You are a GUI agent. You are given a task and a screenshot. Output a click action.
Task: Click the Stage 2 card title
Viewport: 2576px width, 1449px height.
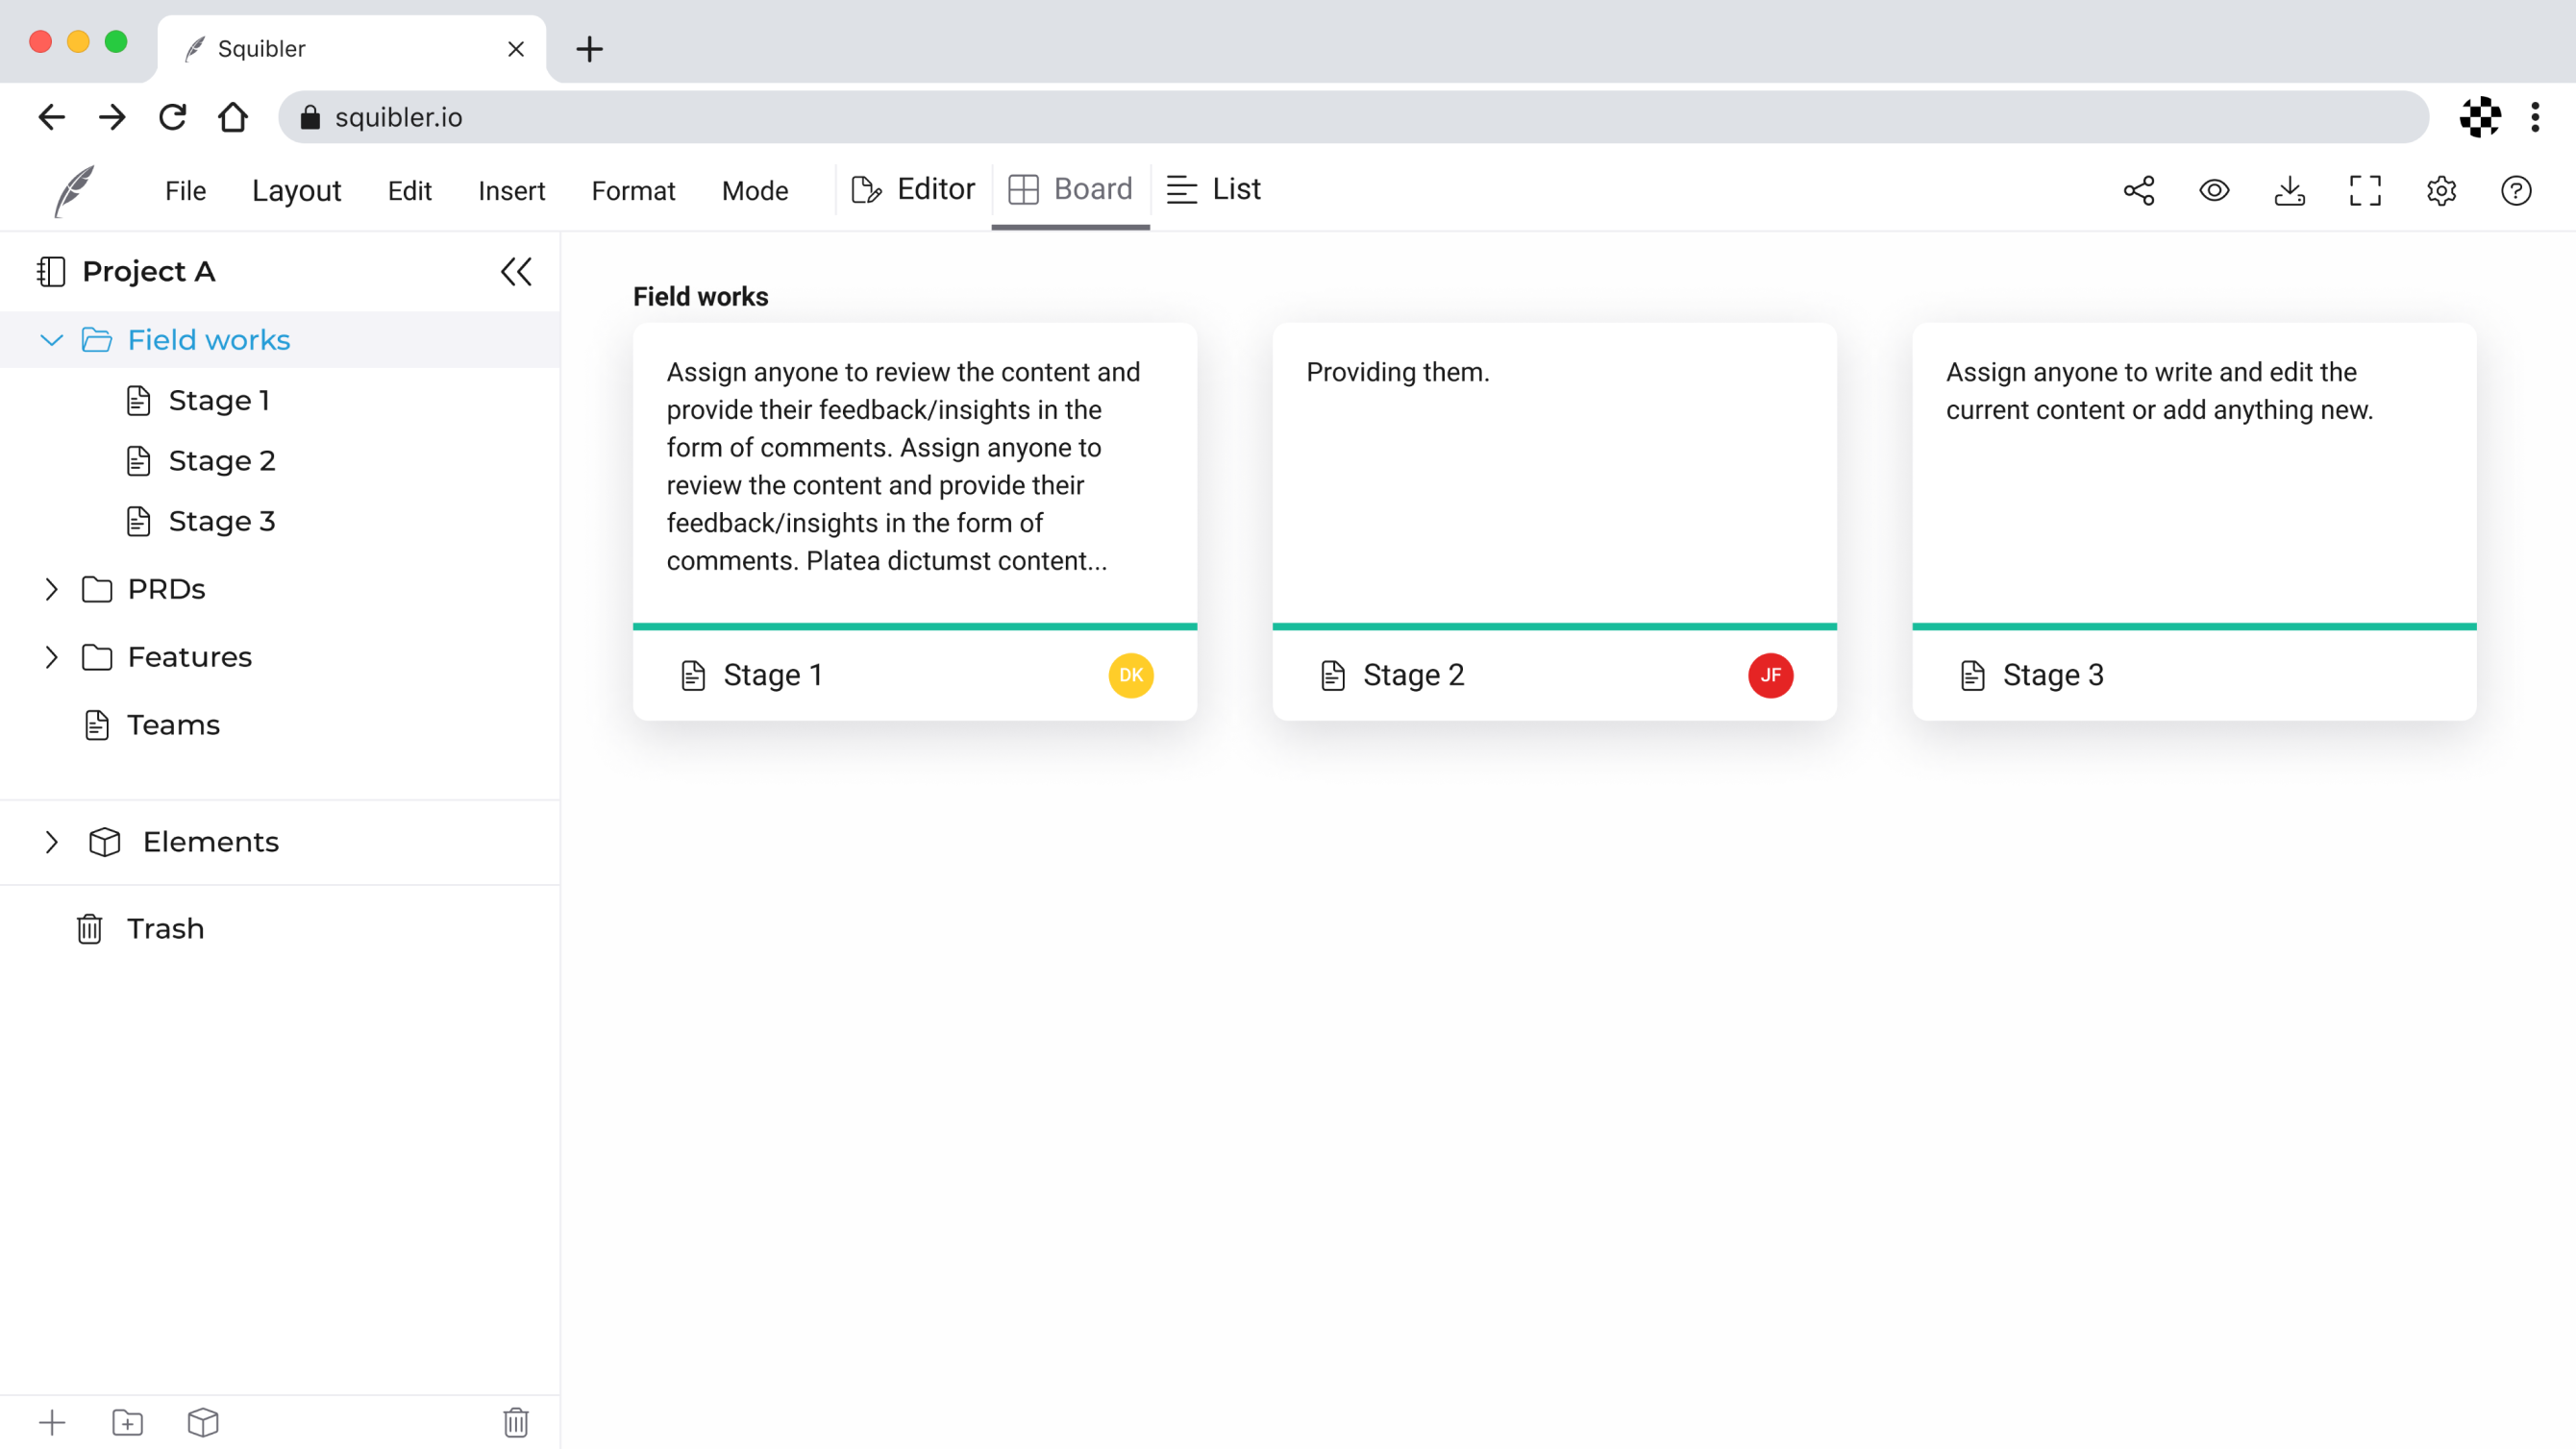[x=1412, y=675]
